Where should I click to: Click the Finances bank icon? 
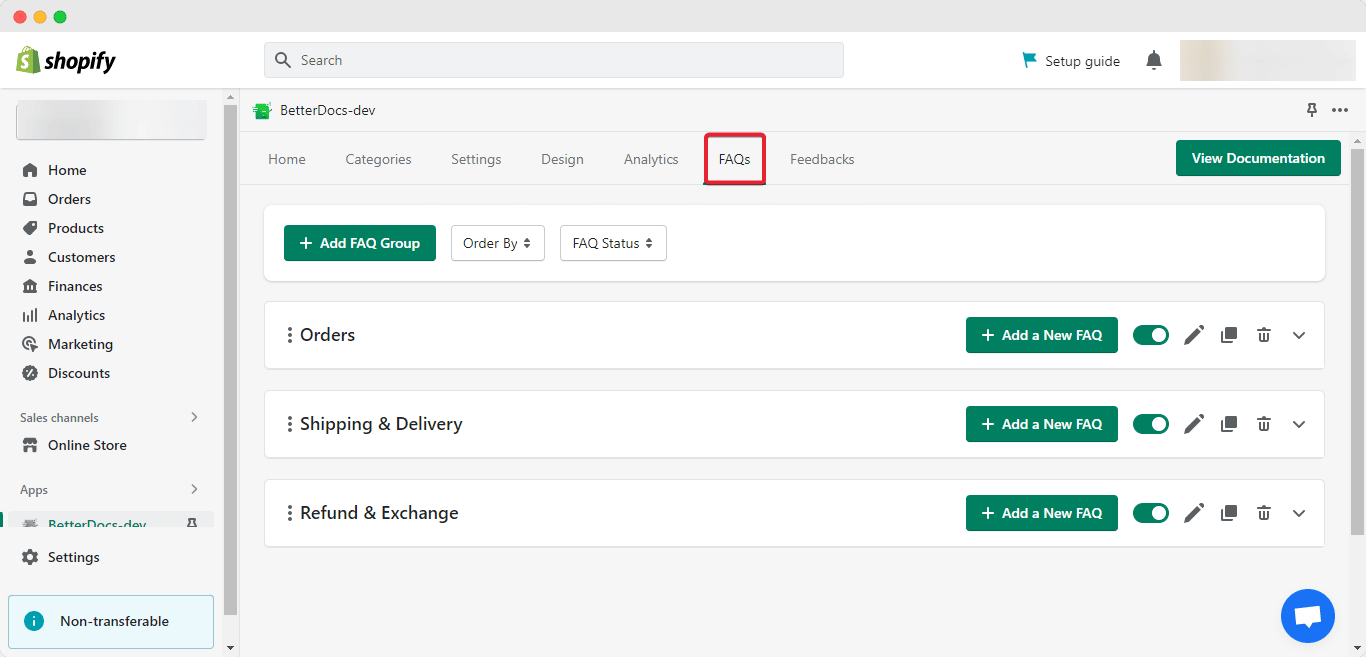(x=30, y=286)
